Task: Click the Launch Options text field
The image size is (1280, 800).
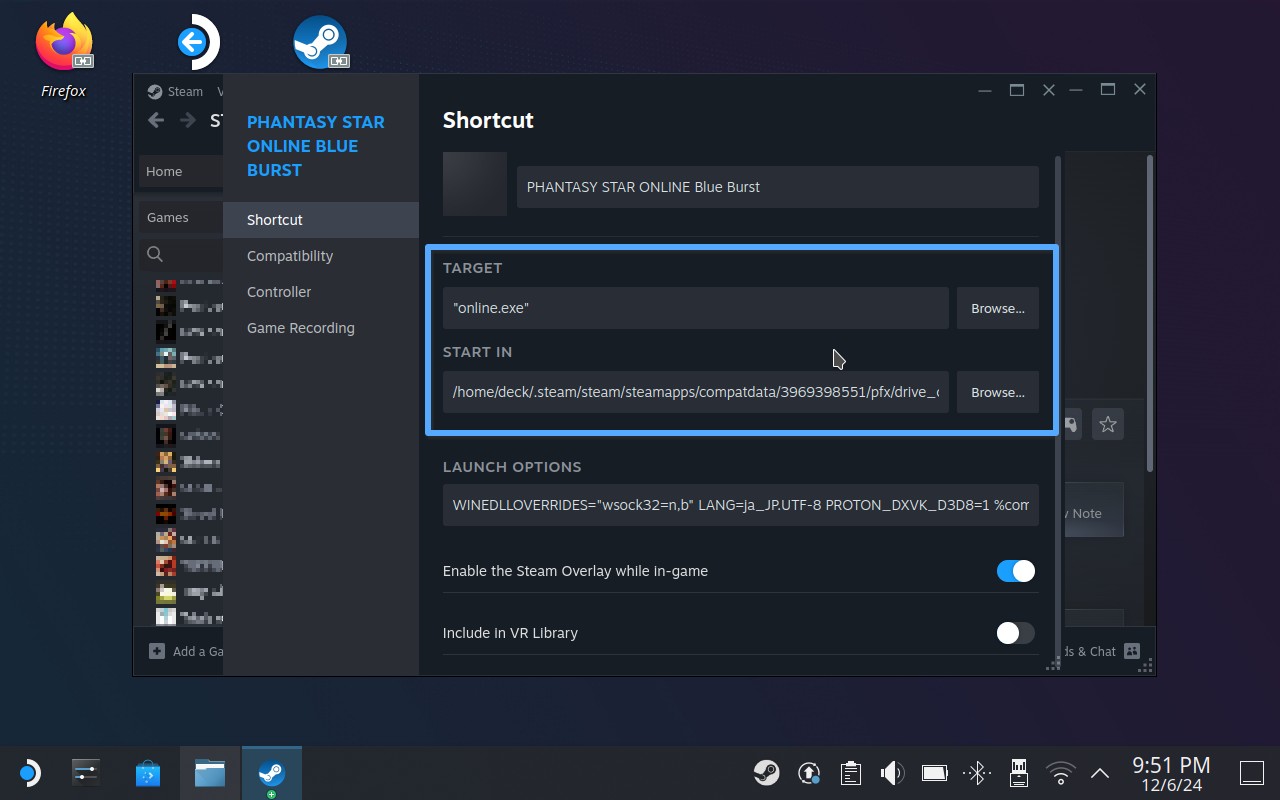Action: point(740,505)
